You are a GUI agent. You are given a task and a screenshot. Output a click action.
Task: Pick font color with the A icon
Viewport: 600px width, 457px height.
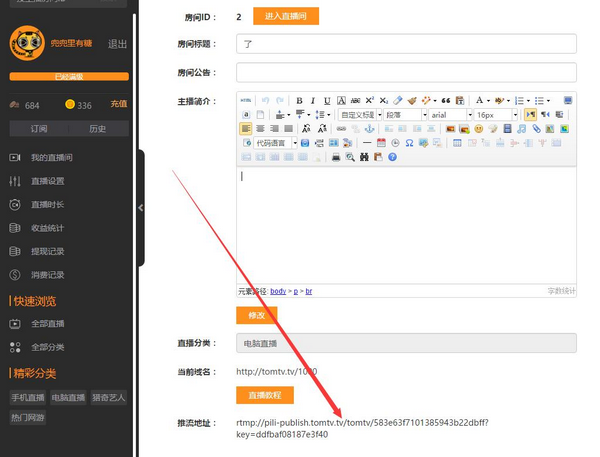coord(479,101)
